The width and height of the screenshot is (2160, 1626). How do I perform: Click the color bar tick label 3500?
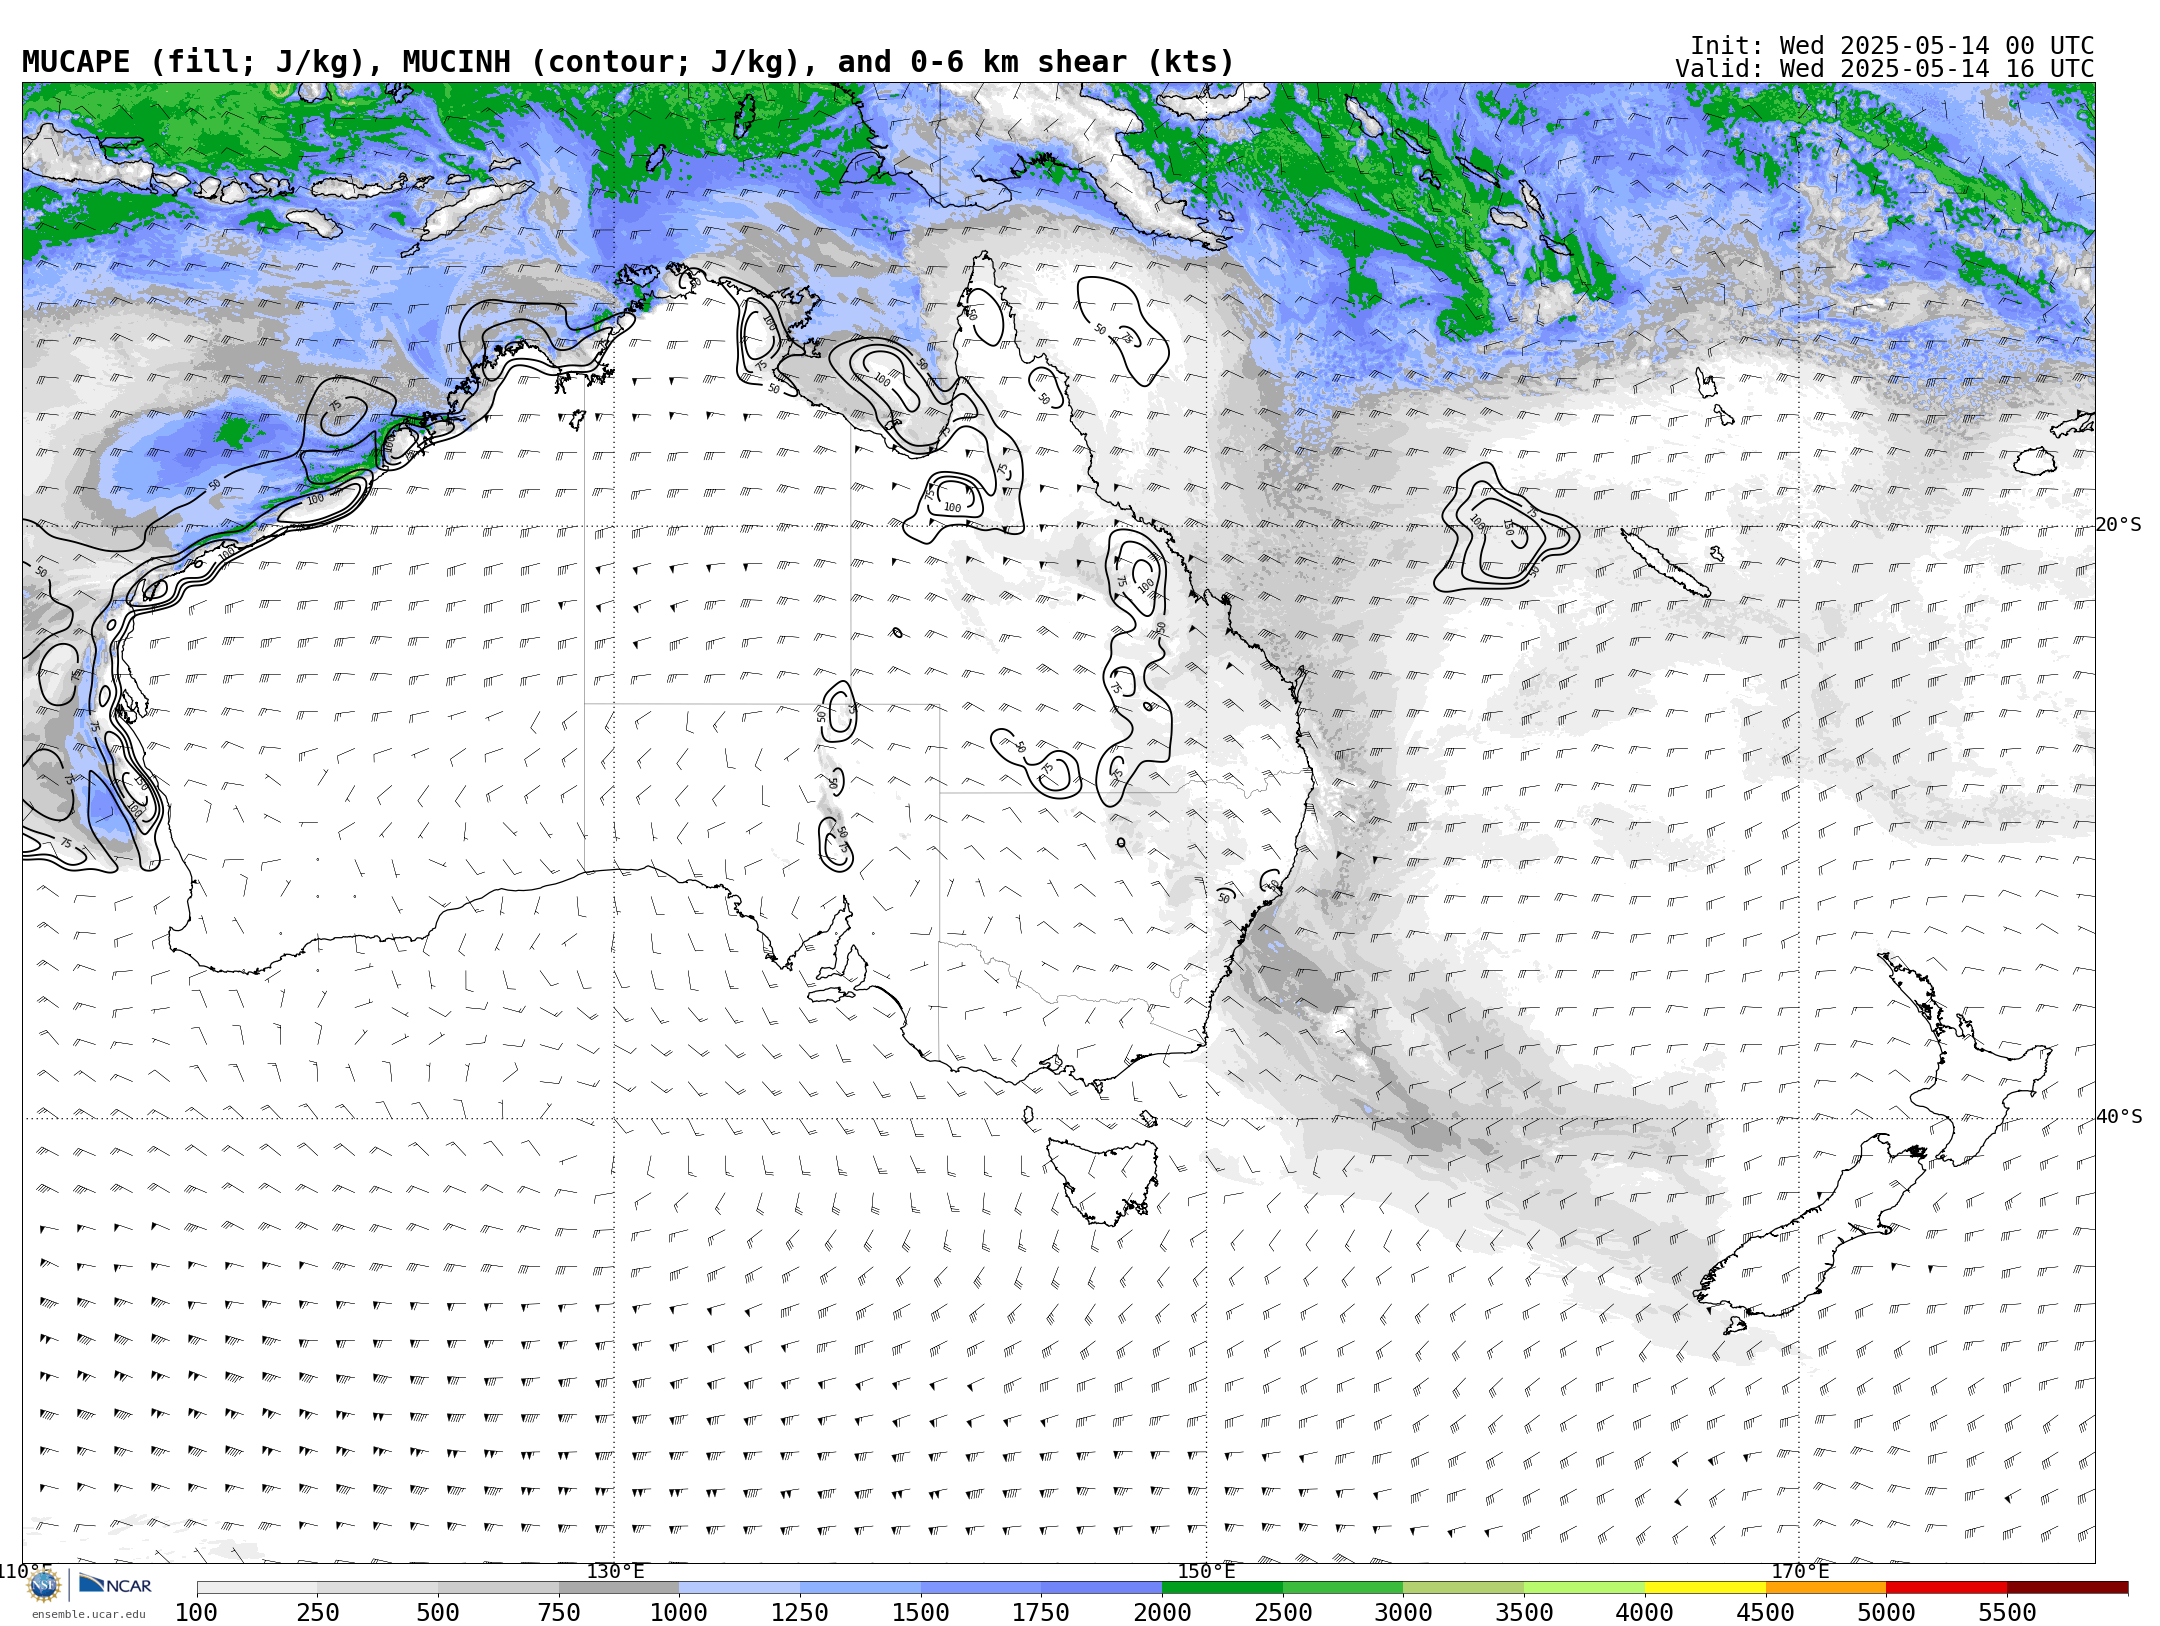pyautogui.click(x=1524, y=1612)
